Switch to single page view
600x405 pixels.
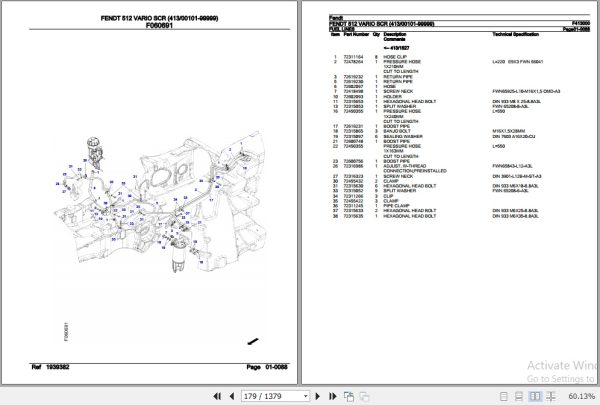click(x=504, y=397)
